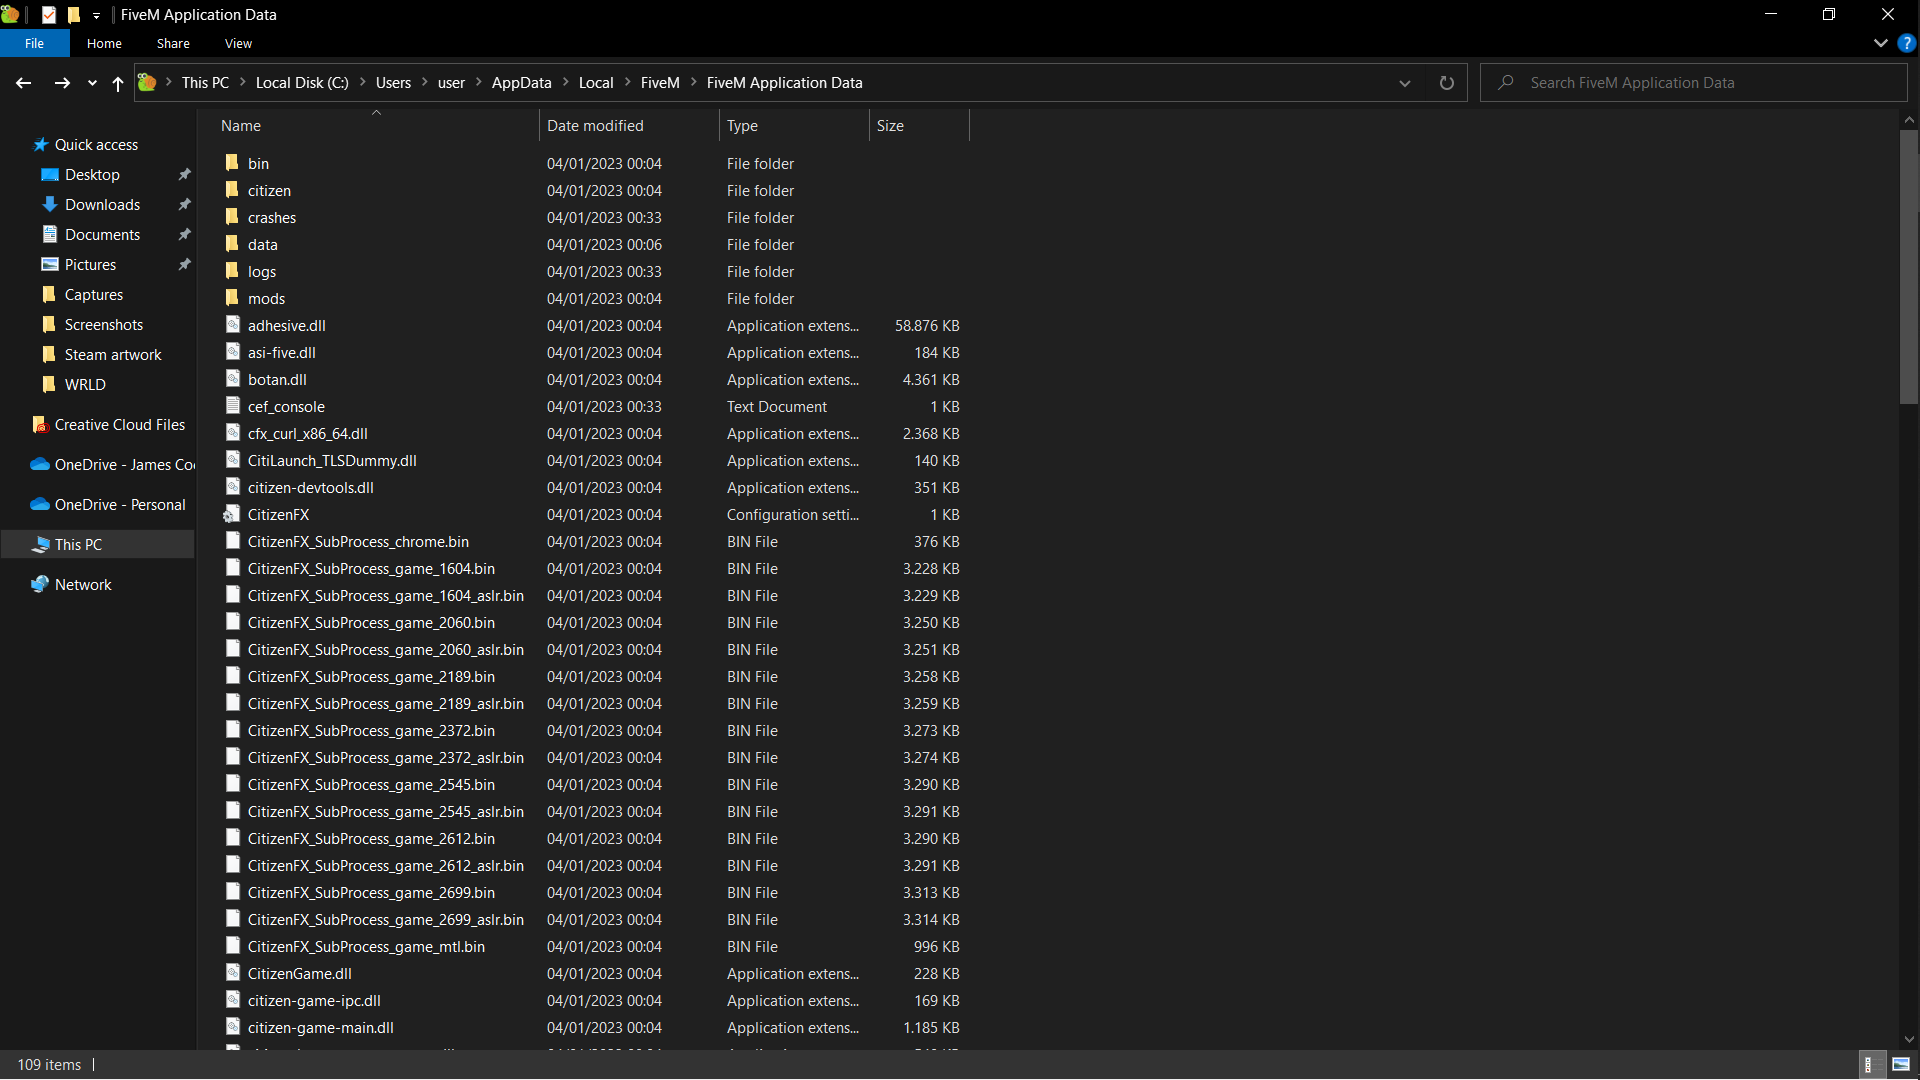Expand the ribbon with the chevron
Viewport: 1920px width, 1080px height.
1880,44
